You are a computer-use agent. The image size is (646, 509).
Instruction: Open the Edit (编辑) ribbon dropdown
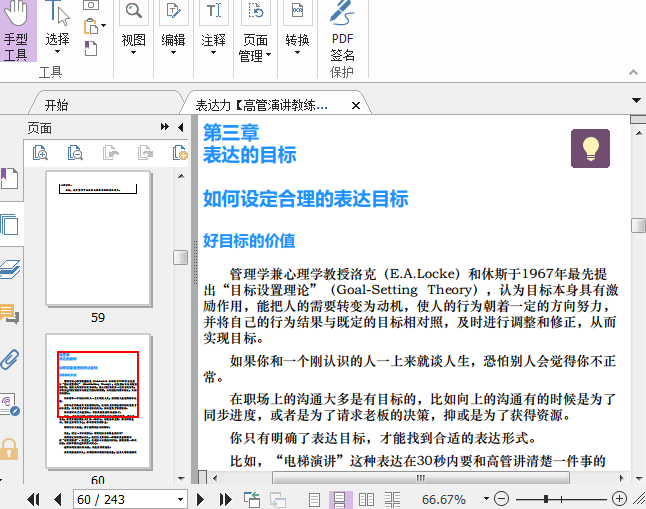pyautogui.click(x=173, y=29)
